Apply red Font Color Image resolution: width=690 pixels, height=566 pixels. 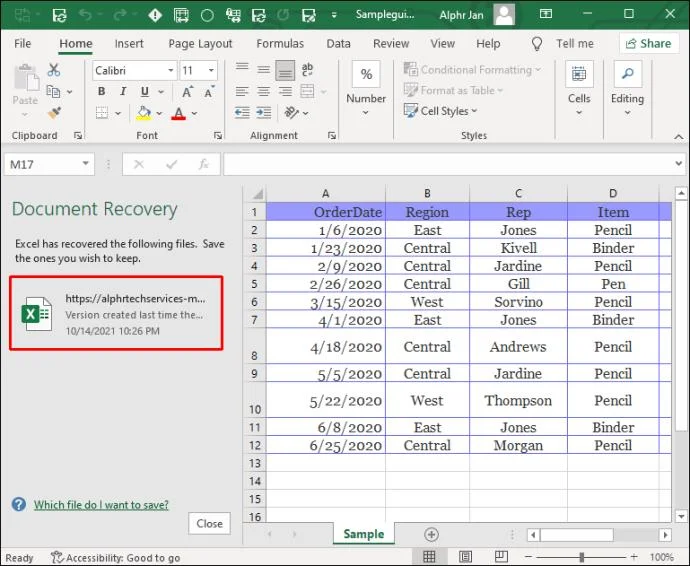click(178, 113)
